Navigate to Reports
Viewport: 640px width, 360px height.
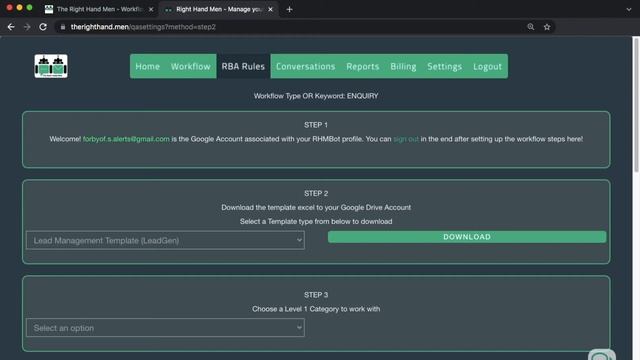pyautogui.click(x=362, y=66)
